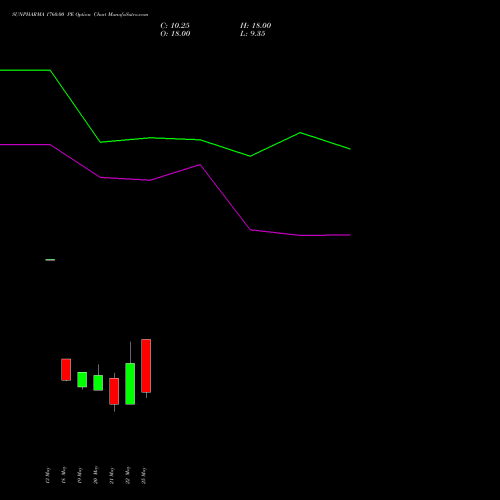Select the large green candle for 22 May
This screenshot has width=500, height=500.
pos(130,384)
